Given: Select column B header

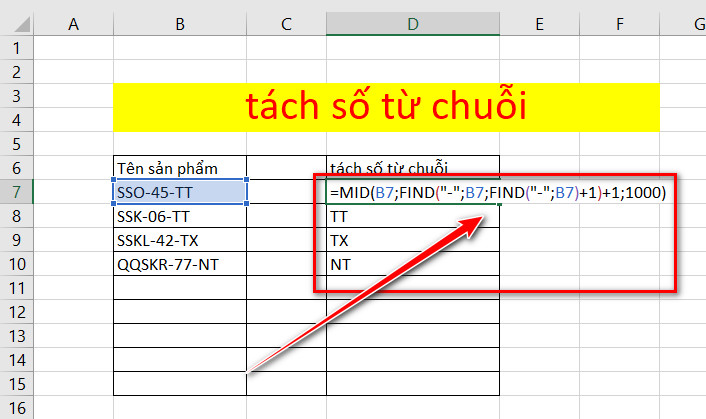Looking at the screenshot, I should click(x=180, y=24).
